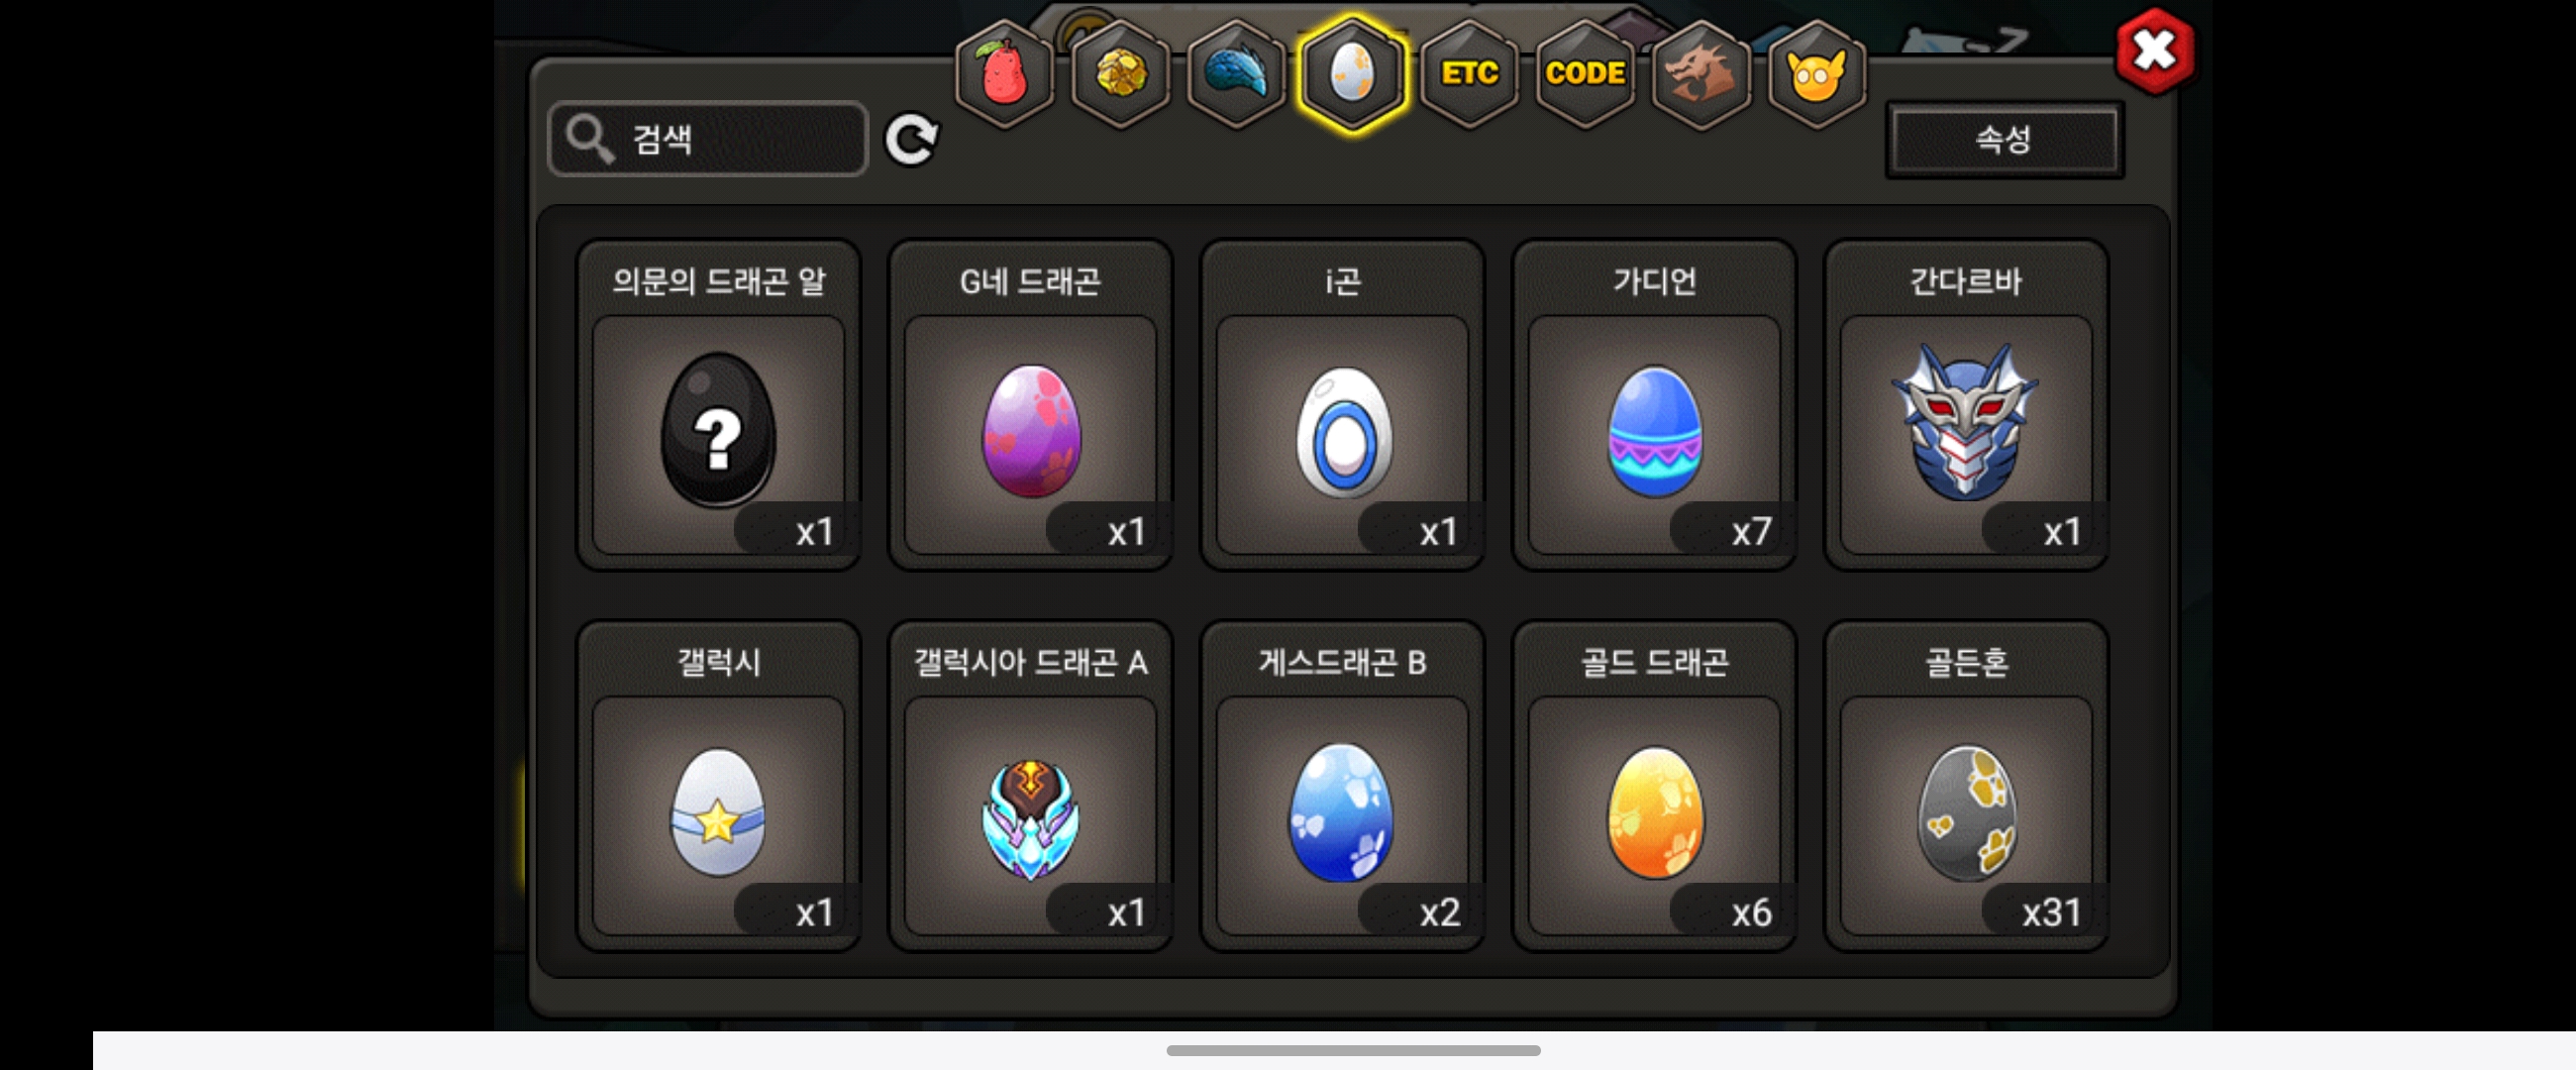
Task: Open the red fruit food category tab
Action: coord(1004,74)
